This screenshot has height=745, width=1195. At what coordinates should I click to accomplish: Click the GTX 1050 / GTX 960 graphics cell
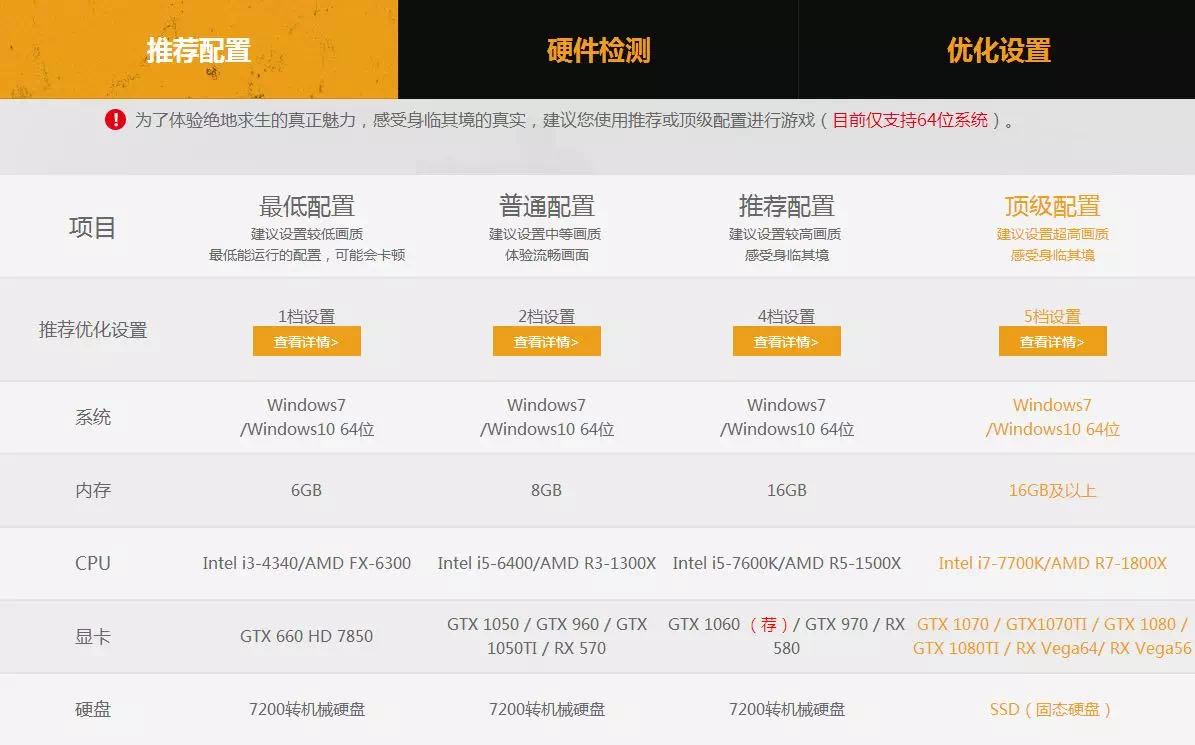point(546,636)
